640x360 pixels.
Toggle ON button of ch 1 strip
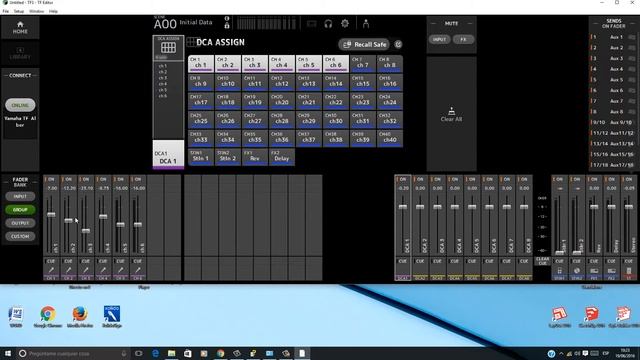click(51, 179)
